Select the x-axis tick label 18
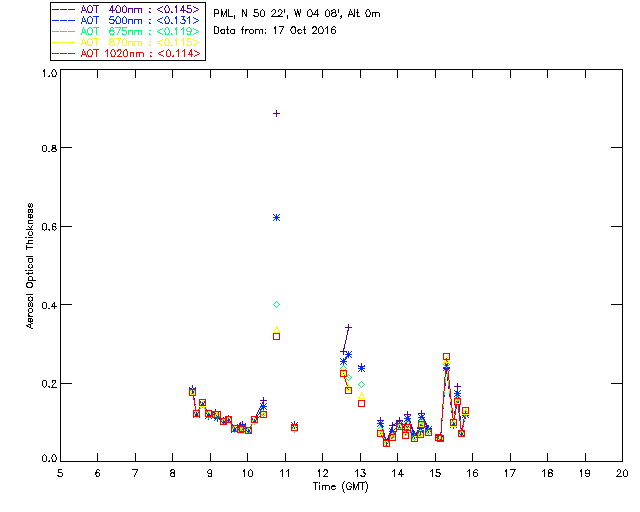Viewport: 640px width, 512px height. point(547,473)
